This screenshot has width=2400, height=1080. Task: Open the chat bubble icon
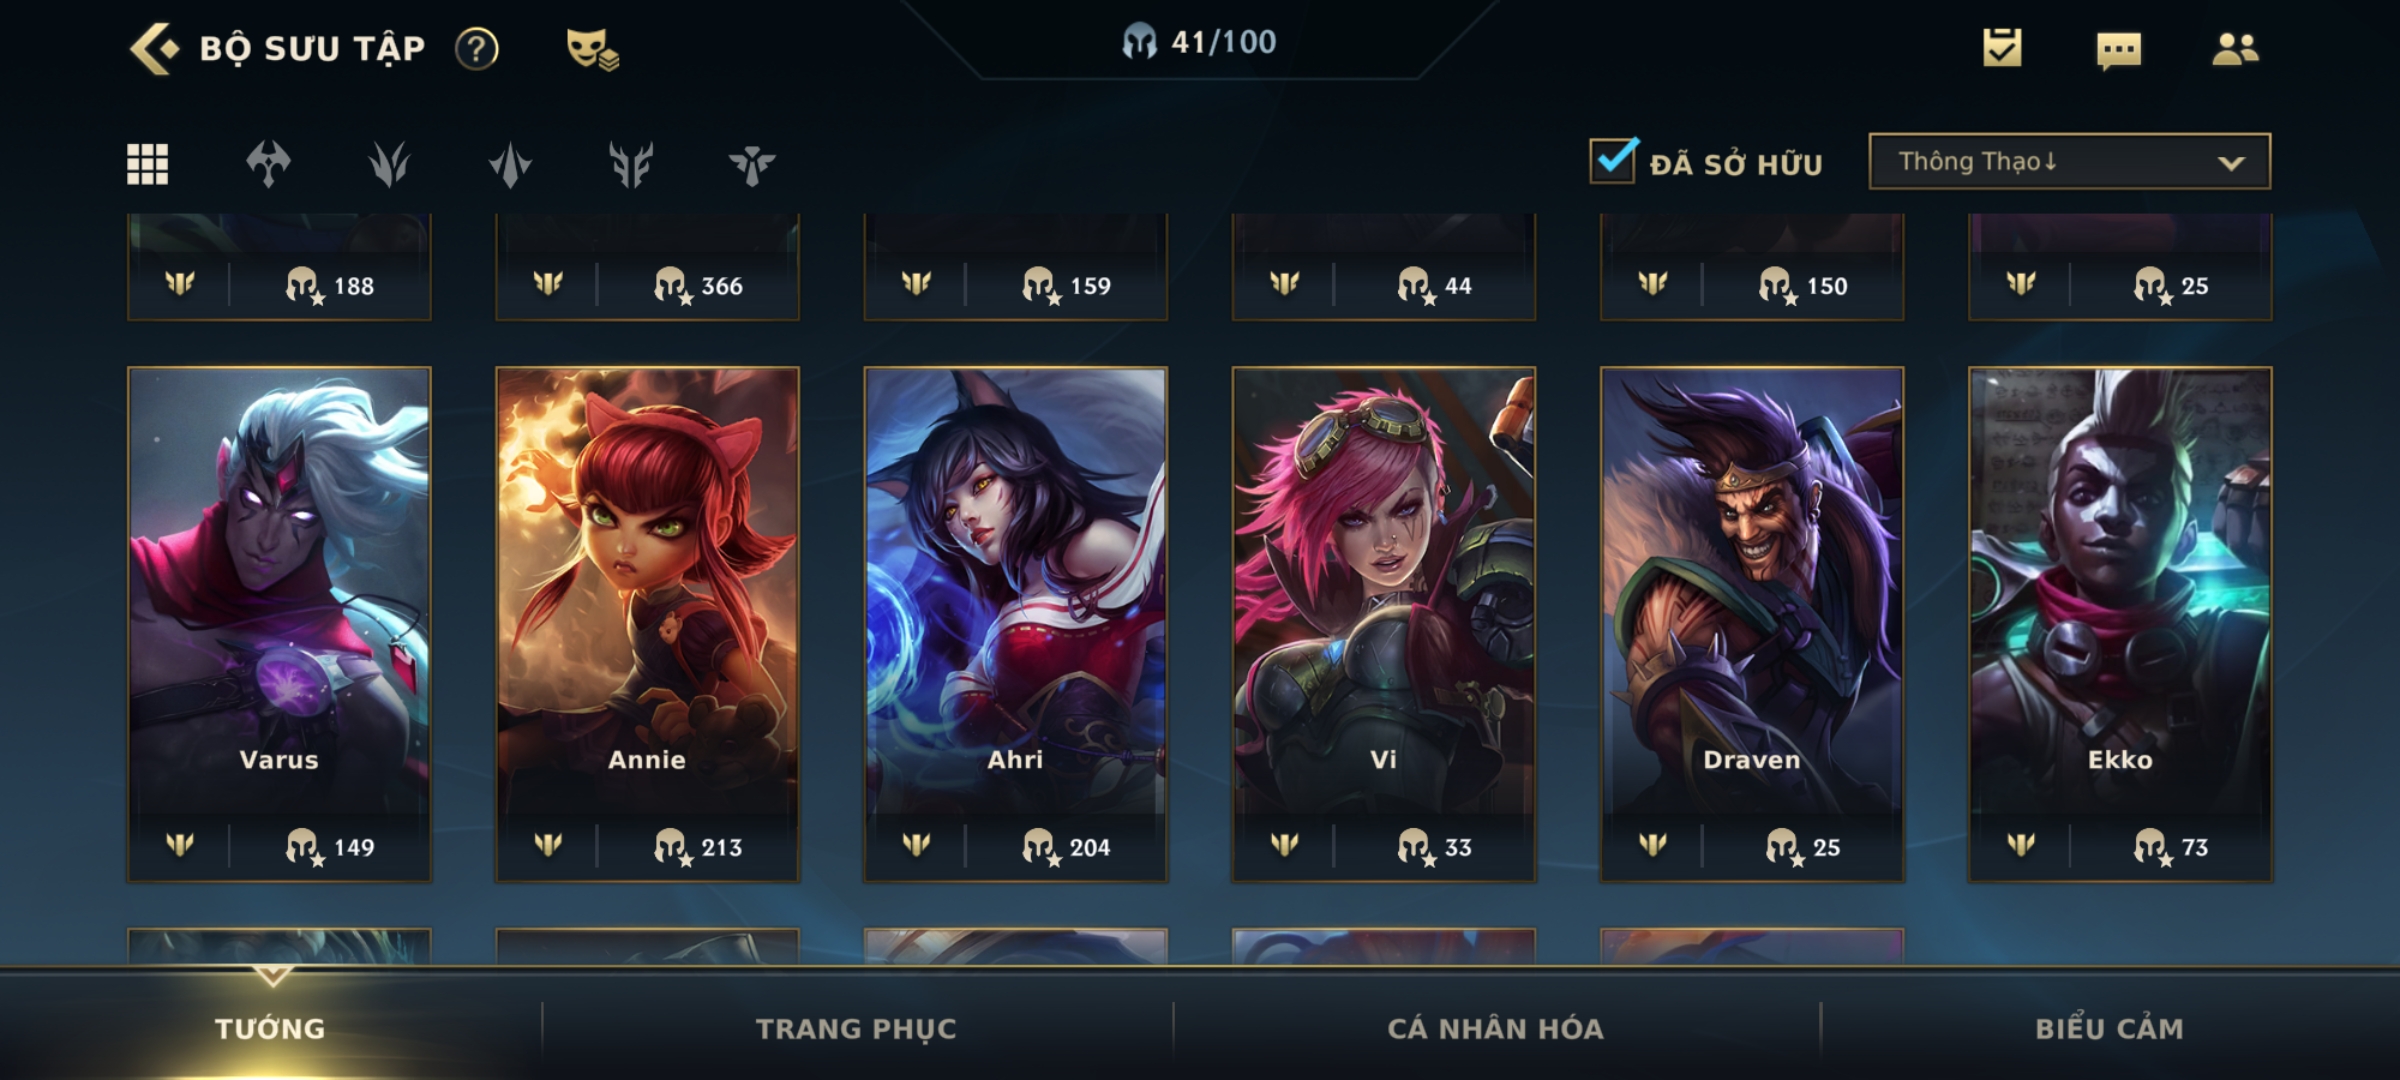coord(2119,50)
